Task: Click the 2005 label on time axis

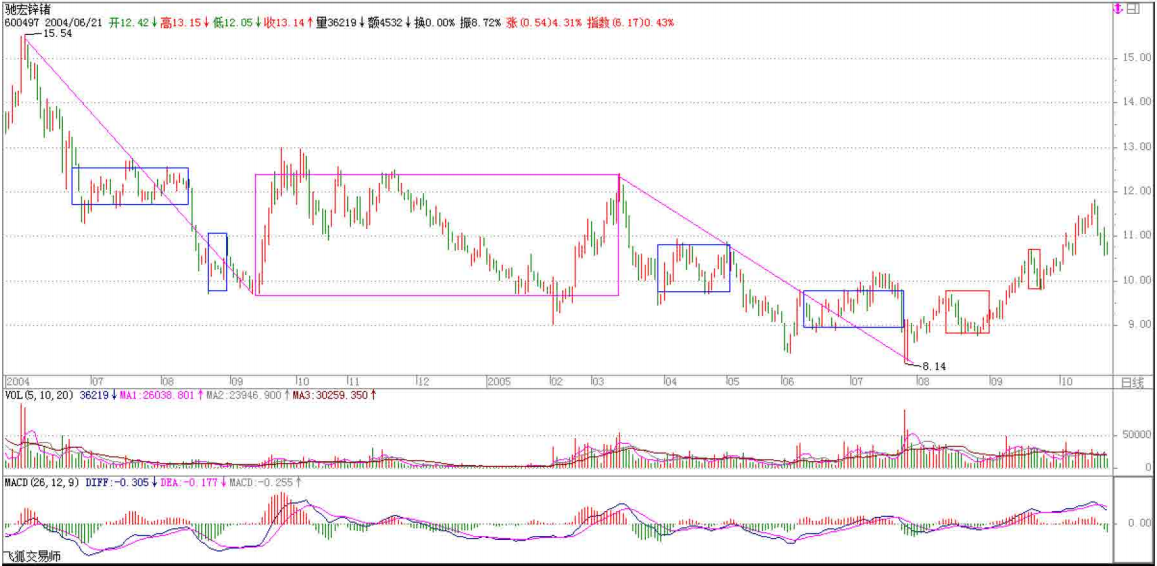Action: (x=499, y=382)
